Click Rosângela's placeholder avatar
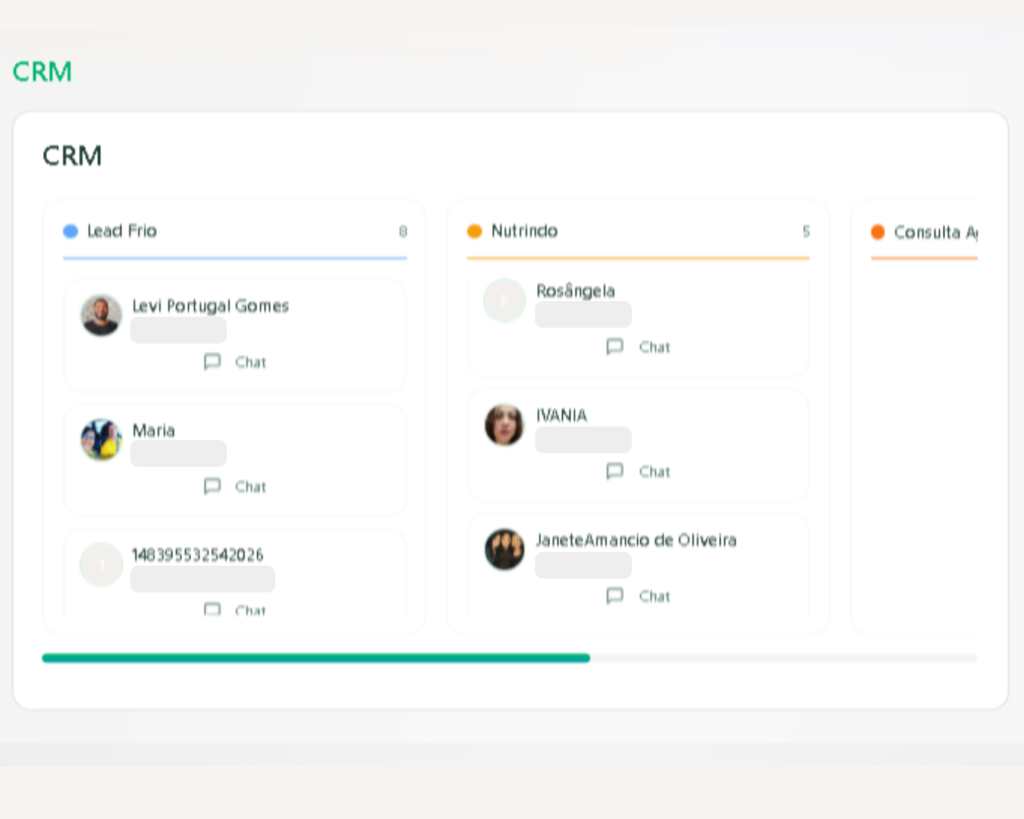 coord(504,300)
